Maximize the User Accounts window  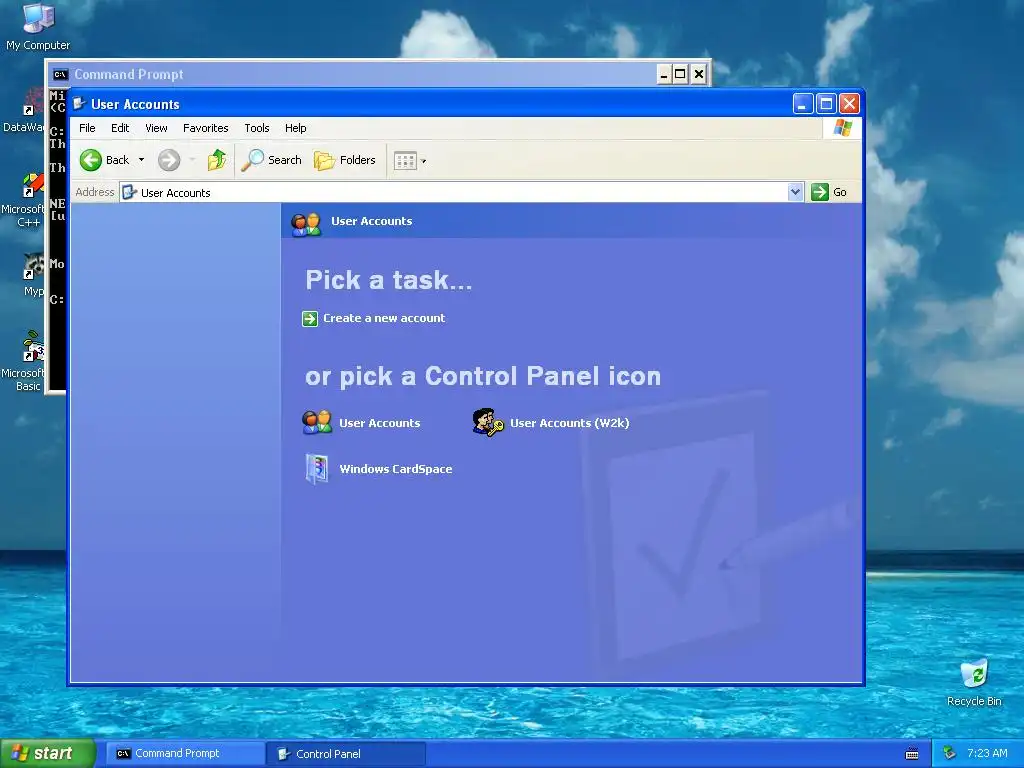click(x=826, y=104)
